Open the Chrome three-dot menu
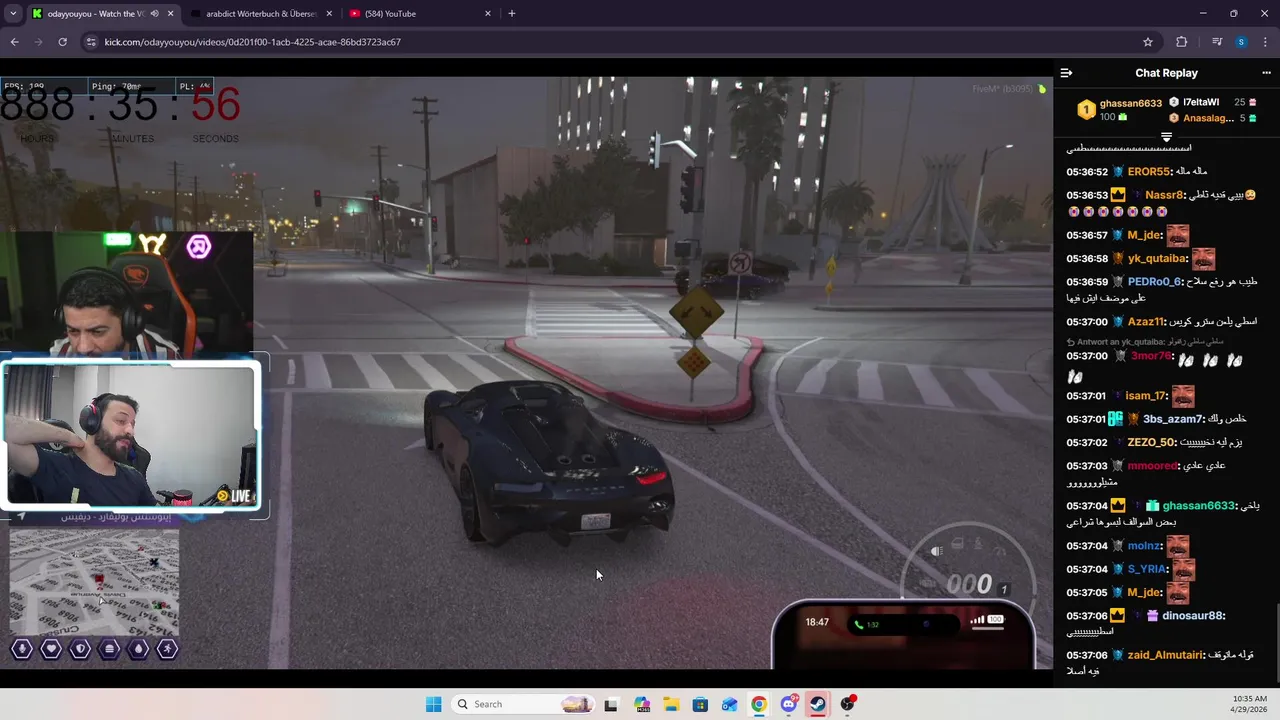 pos(1266,42)
